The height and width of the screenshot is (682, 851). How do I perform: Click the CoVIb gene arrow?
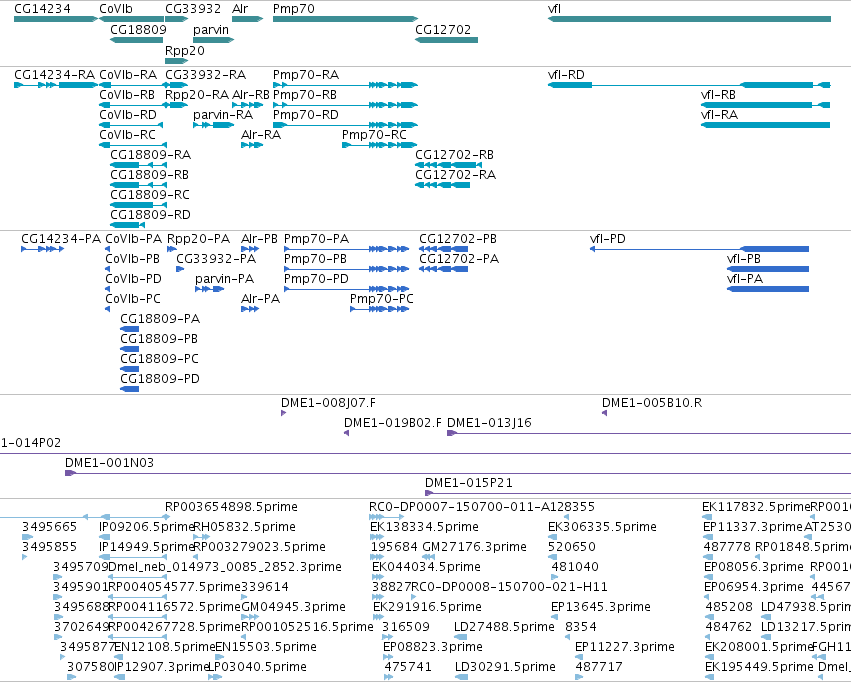click(x=132, y=19)
